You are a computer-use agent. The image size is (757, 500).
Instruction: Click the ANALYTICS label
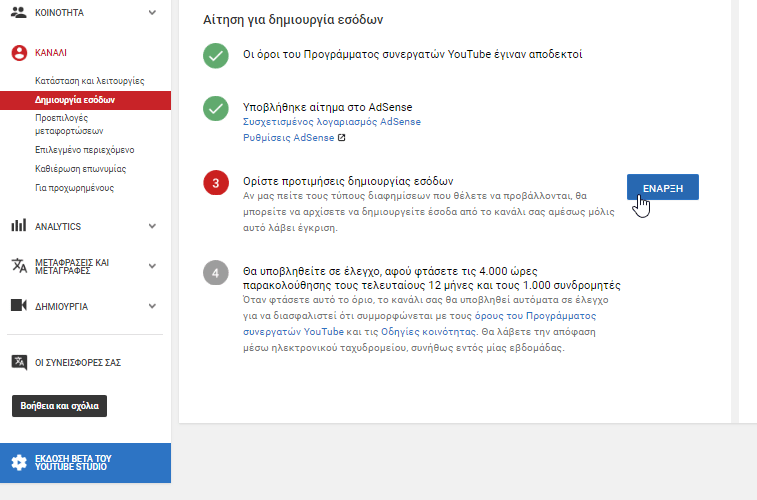tap(58, 226)
